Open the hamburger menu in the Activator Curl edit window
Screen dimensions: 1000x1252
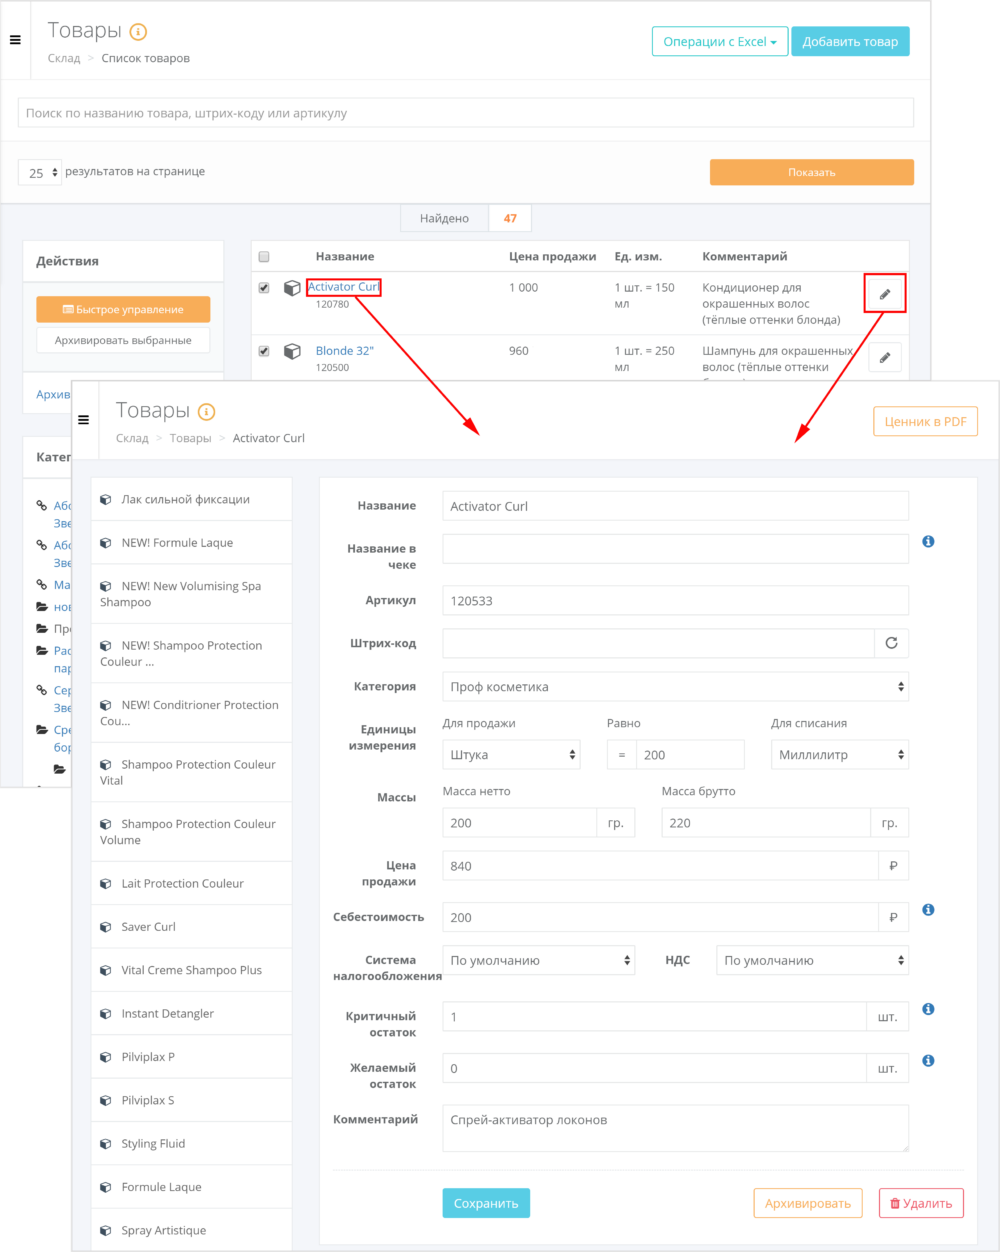[83, 420]
